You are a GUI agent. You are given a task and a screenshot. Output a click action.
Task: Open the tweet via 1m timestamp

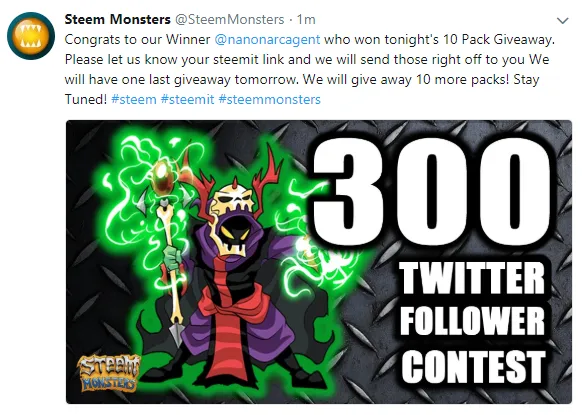click(306, 19)
